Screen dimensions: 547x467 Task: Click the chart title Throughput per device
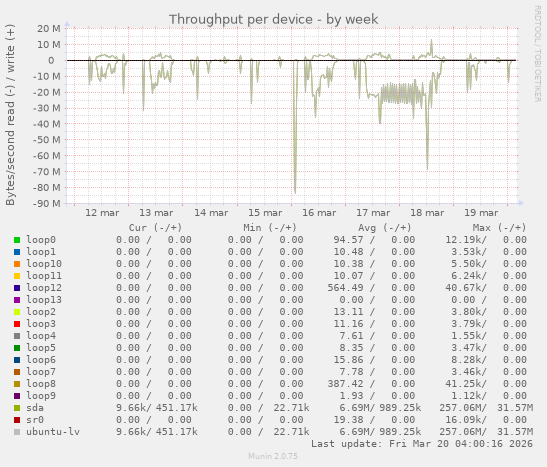tap(274, 20)
